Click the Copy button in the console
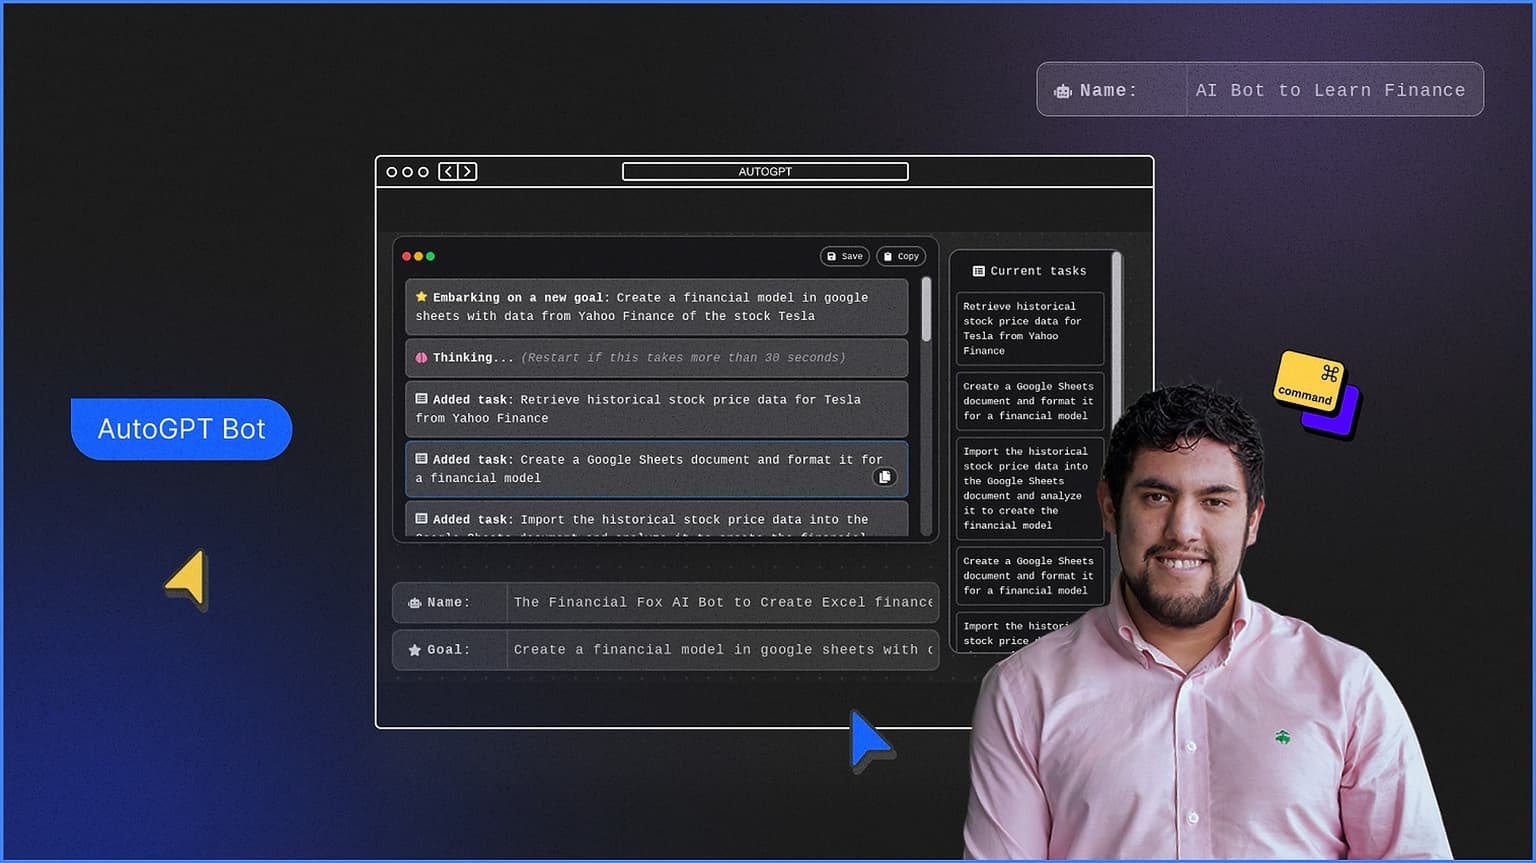The height and width of the screenshot is (863, 1536). pyautogui.click(x=901, y=256)
